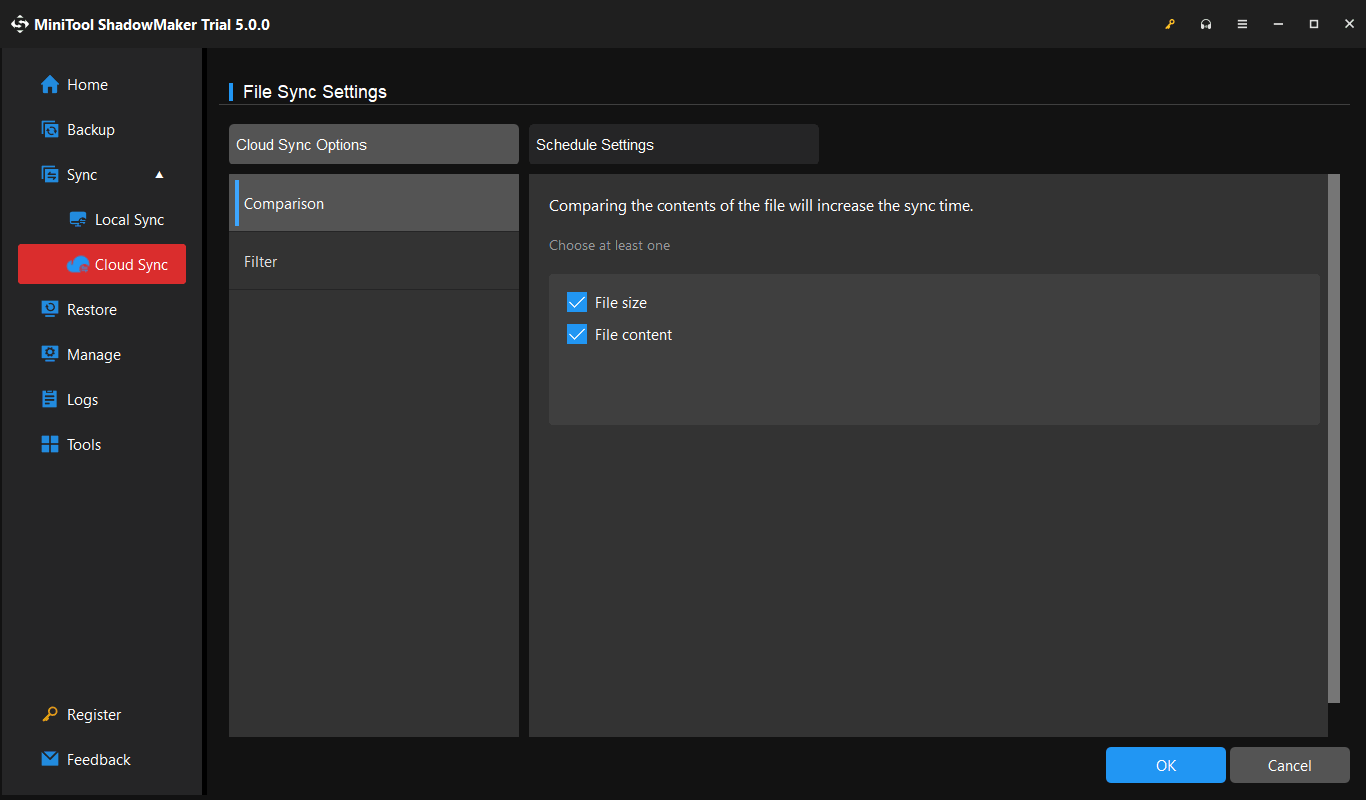
Task: Click the Register key icon in sidebar
Action: tap(50, 715)
